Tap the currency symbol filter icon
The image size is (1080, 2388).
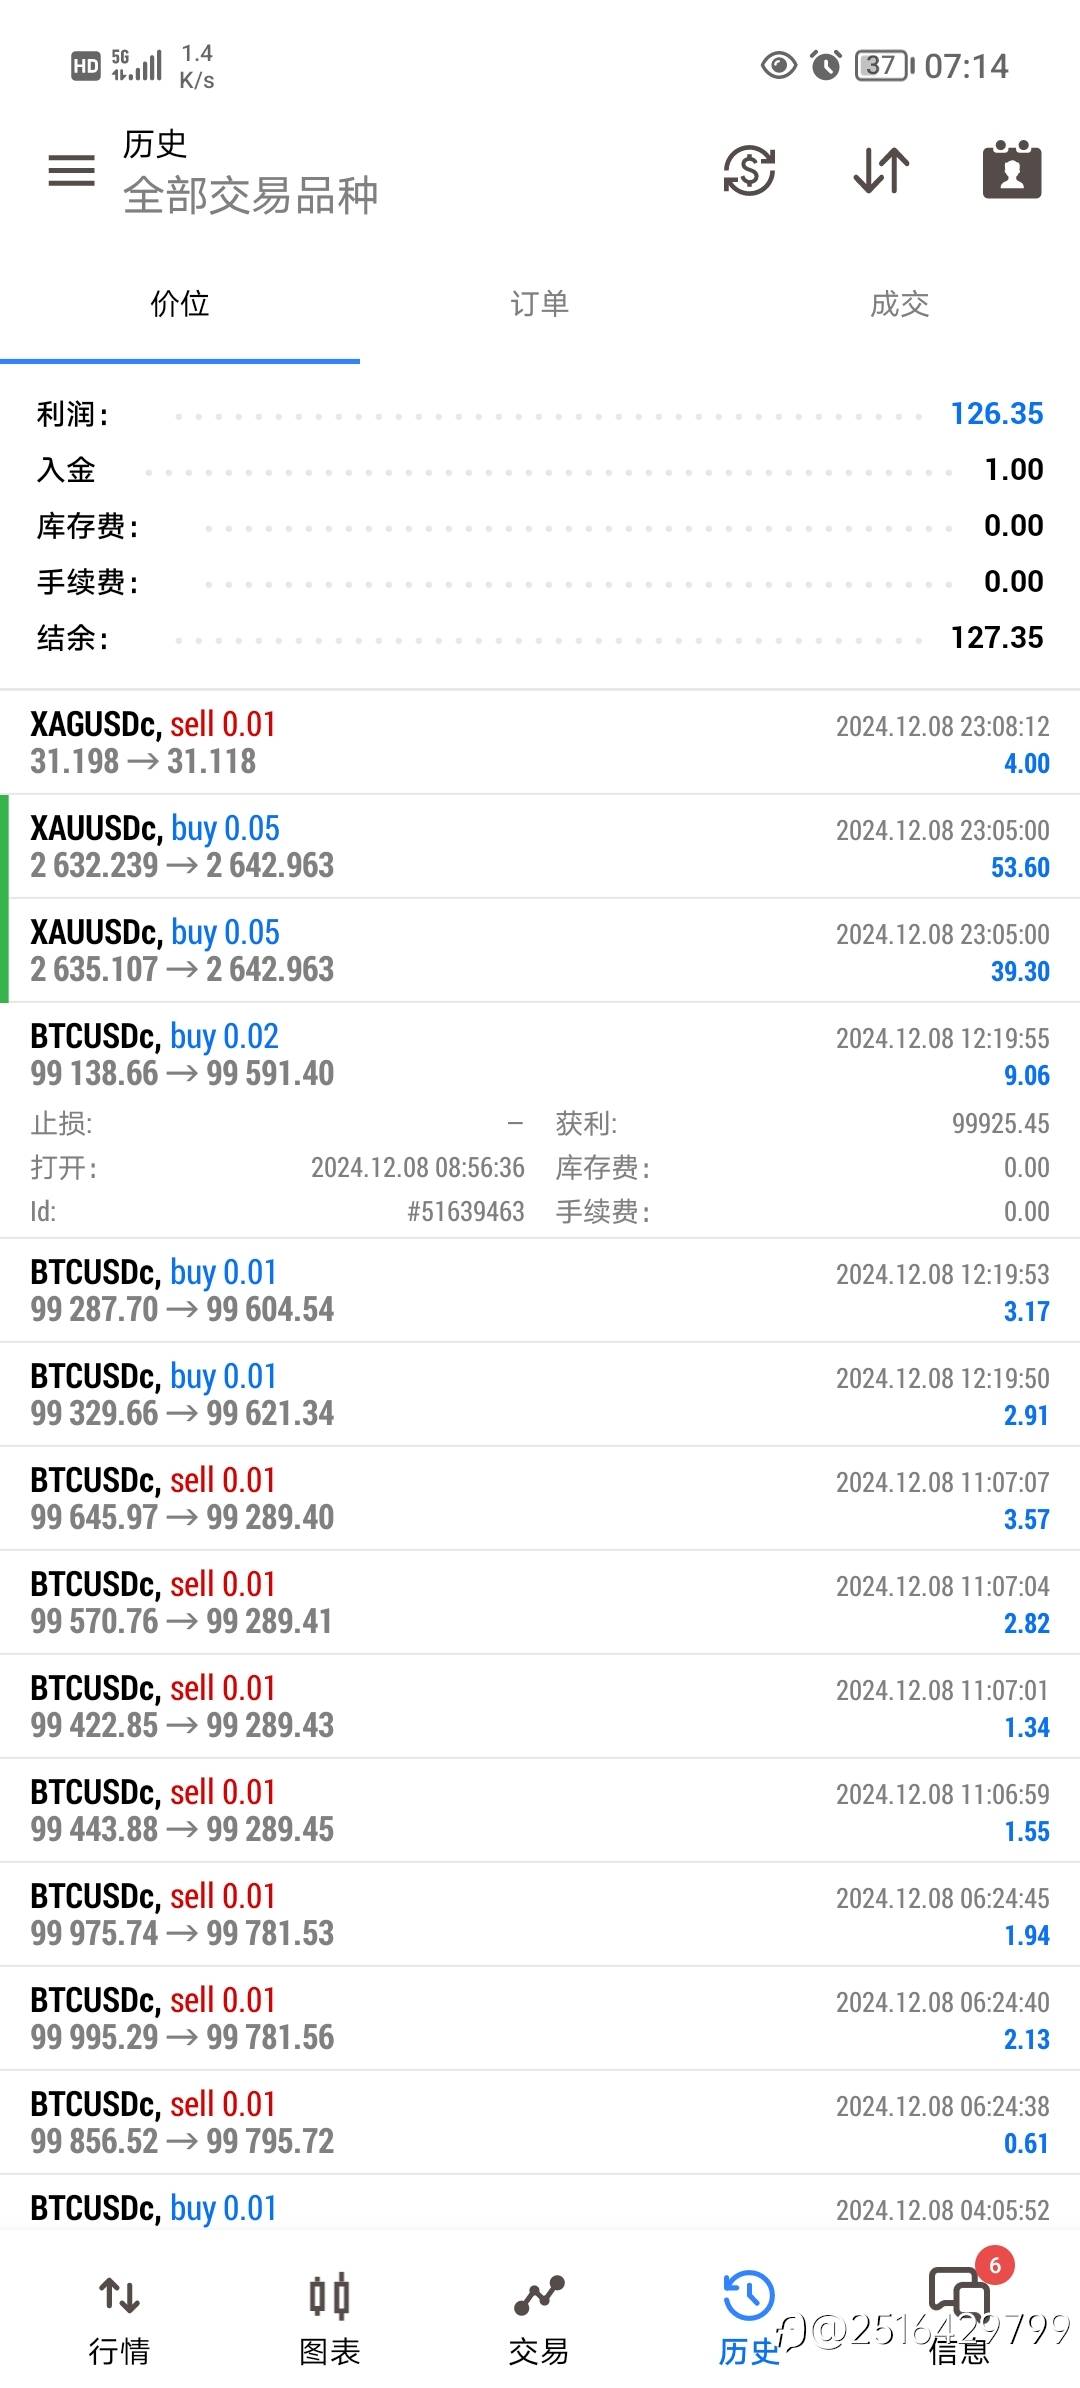(x=749, y=170)
